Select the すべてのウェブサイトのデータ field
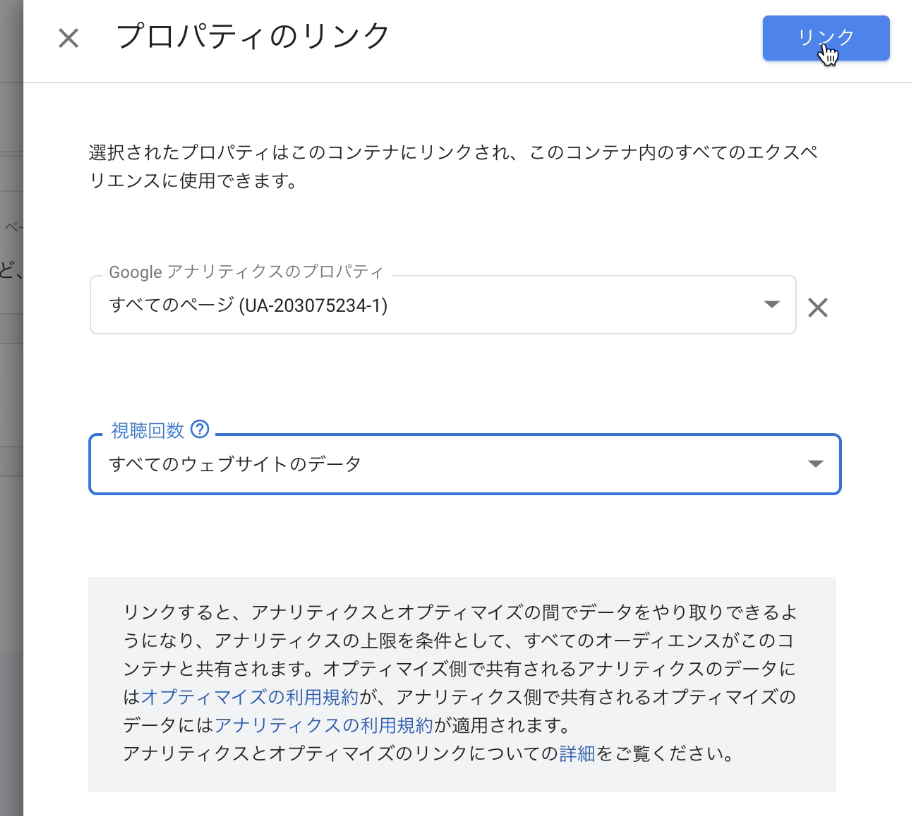Image resolution: width=912 pixels, height=816 pixels. [465, 464]
